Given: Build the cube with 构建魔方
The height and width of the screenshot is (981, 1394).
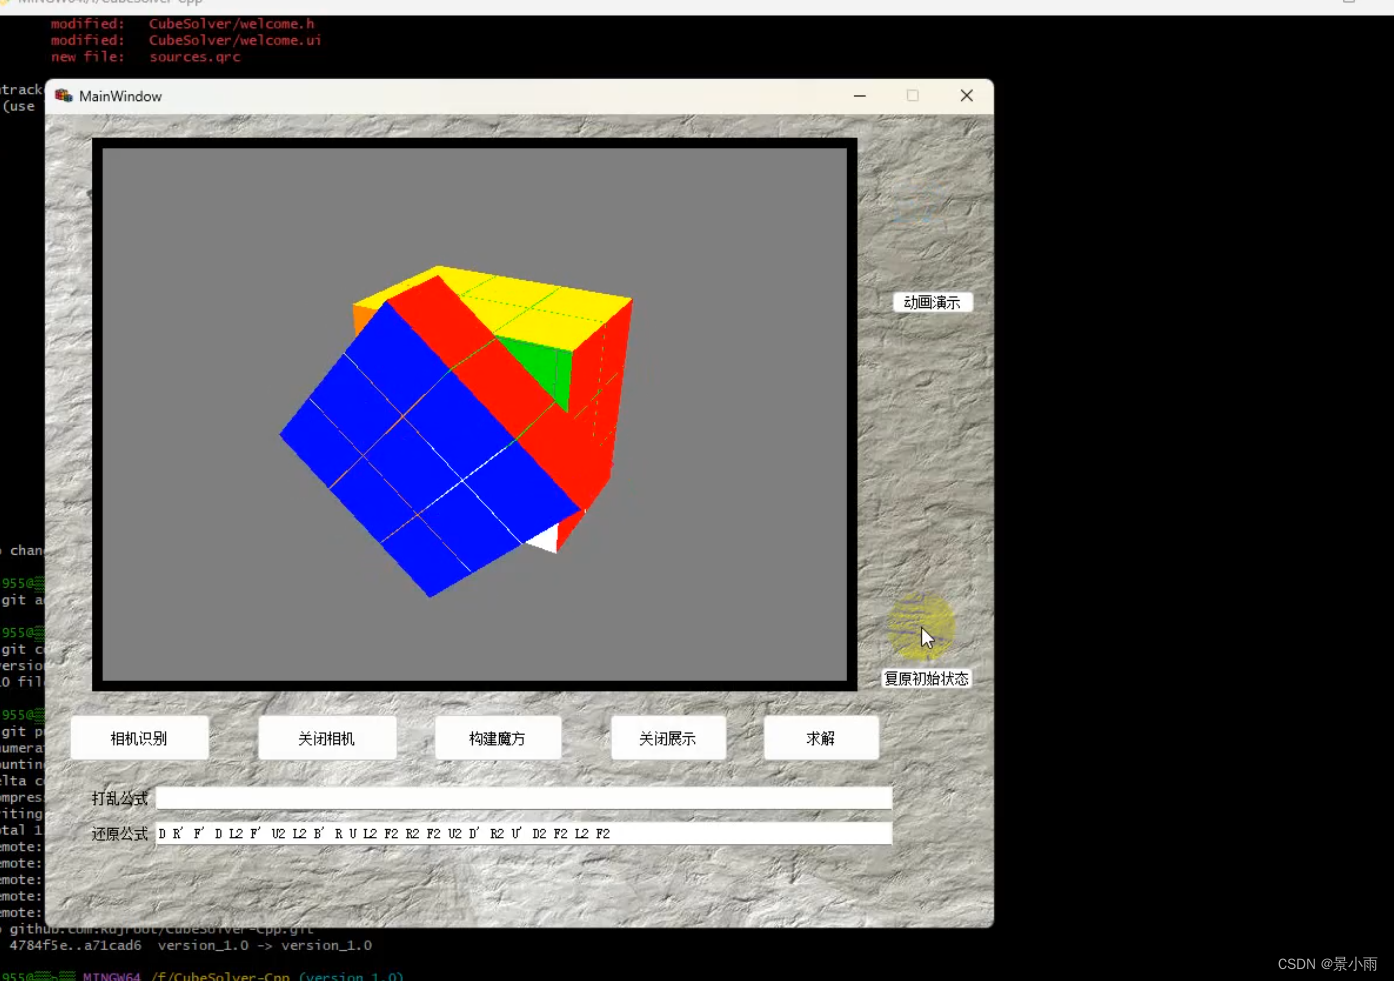Looking at the screenshot, I should [x=497, y=738].
